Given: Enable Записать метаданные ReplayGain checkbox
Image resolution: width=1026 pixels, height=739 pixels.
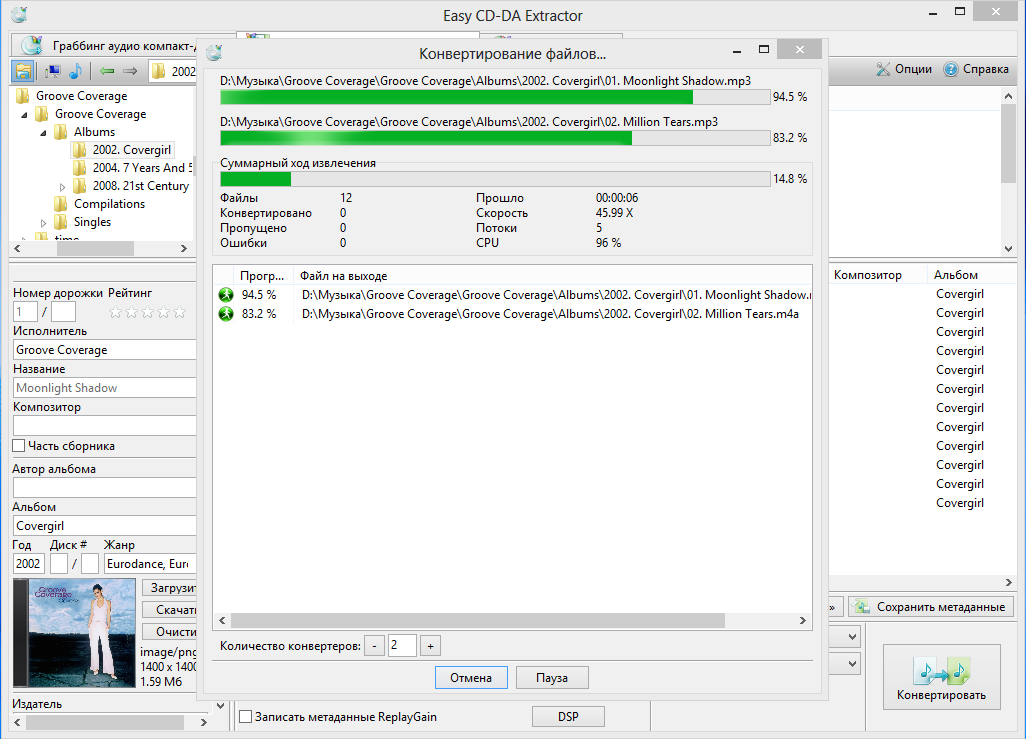Looking at the screenshot, I should click(x=245, y=717).
